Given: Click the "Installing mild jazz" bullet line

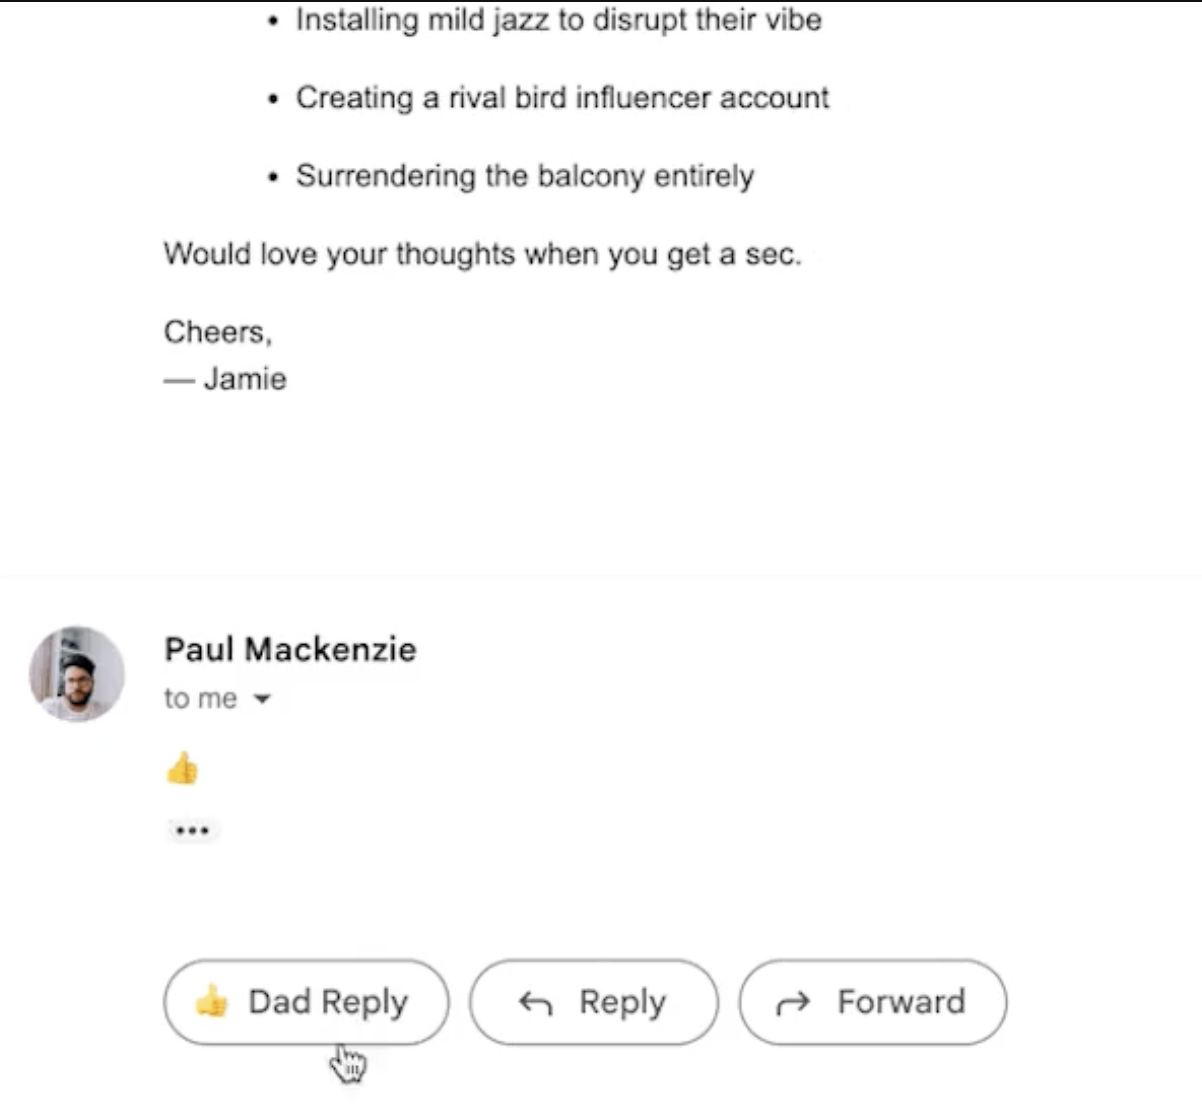Looking at the screenshot, I should (x=558, y=20).
